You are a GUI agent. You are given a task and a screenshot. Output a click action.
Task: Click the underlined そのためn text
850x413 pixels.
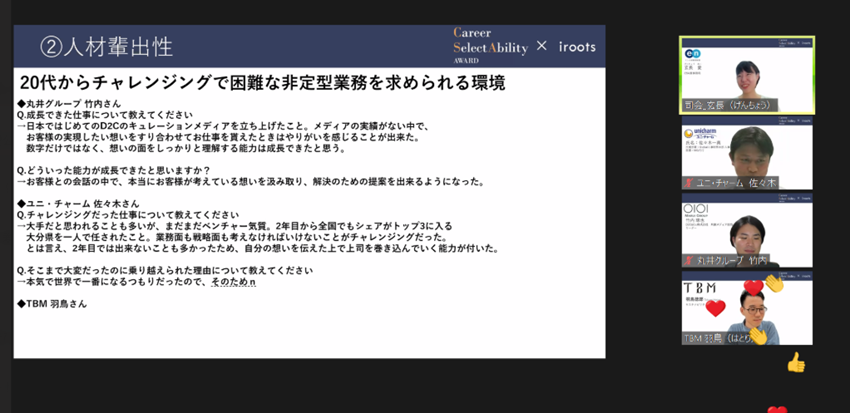tap(233, 282)
